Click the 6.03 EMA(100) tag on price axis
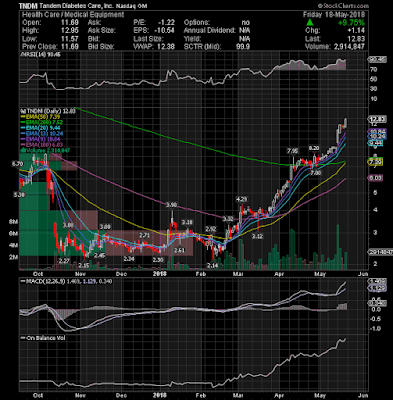393x400 pixels. 375,178
